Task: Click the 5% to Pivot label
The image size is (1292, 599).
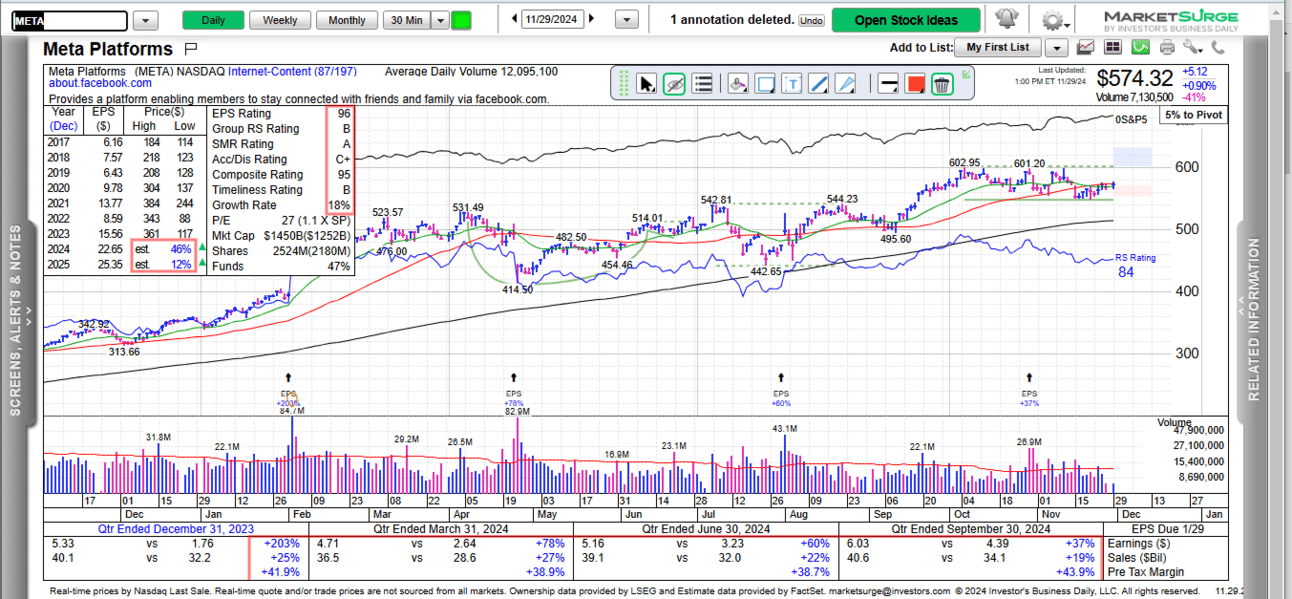Action: point(1194,115)
